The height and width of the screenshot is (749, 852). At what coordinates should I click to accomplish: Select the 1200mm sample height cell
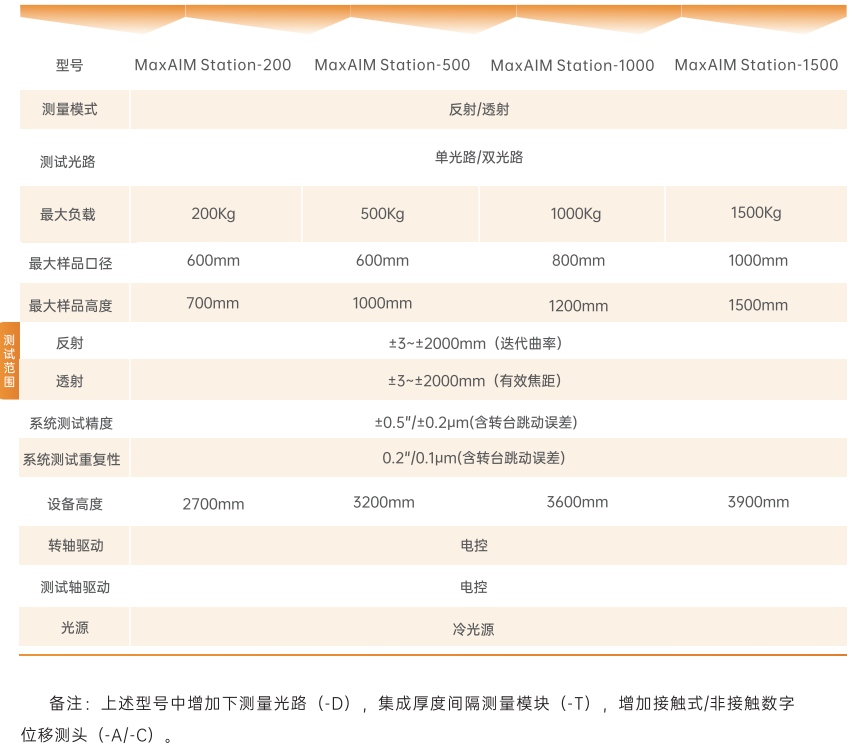click(x=579, y=306)
